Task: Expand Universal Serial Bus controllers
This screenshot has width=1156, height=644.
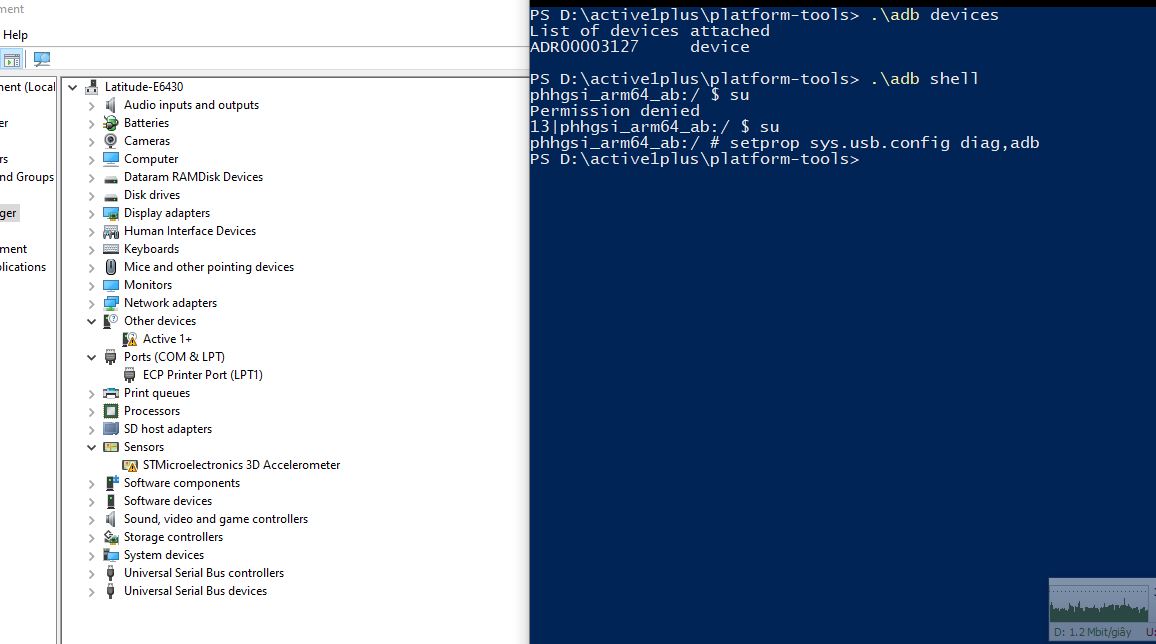Action: pyautogui.click(x=92, y=573)
